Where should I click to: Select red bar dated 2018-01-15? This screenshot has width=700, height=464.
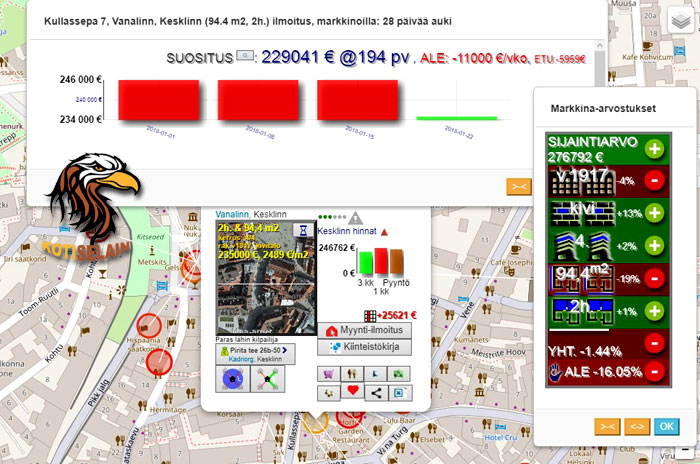pyautogui.click(x=358, y=100)
